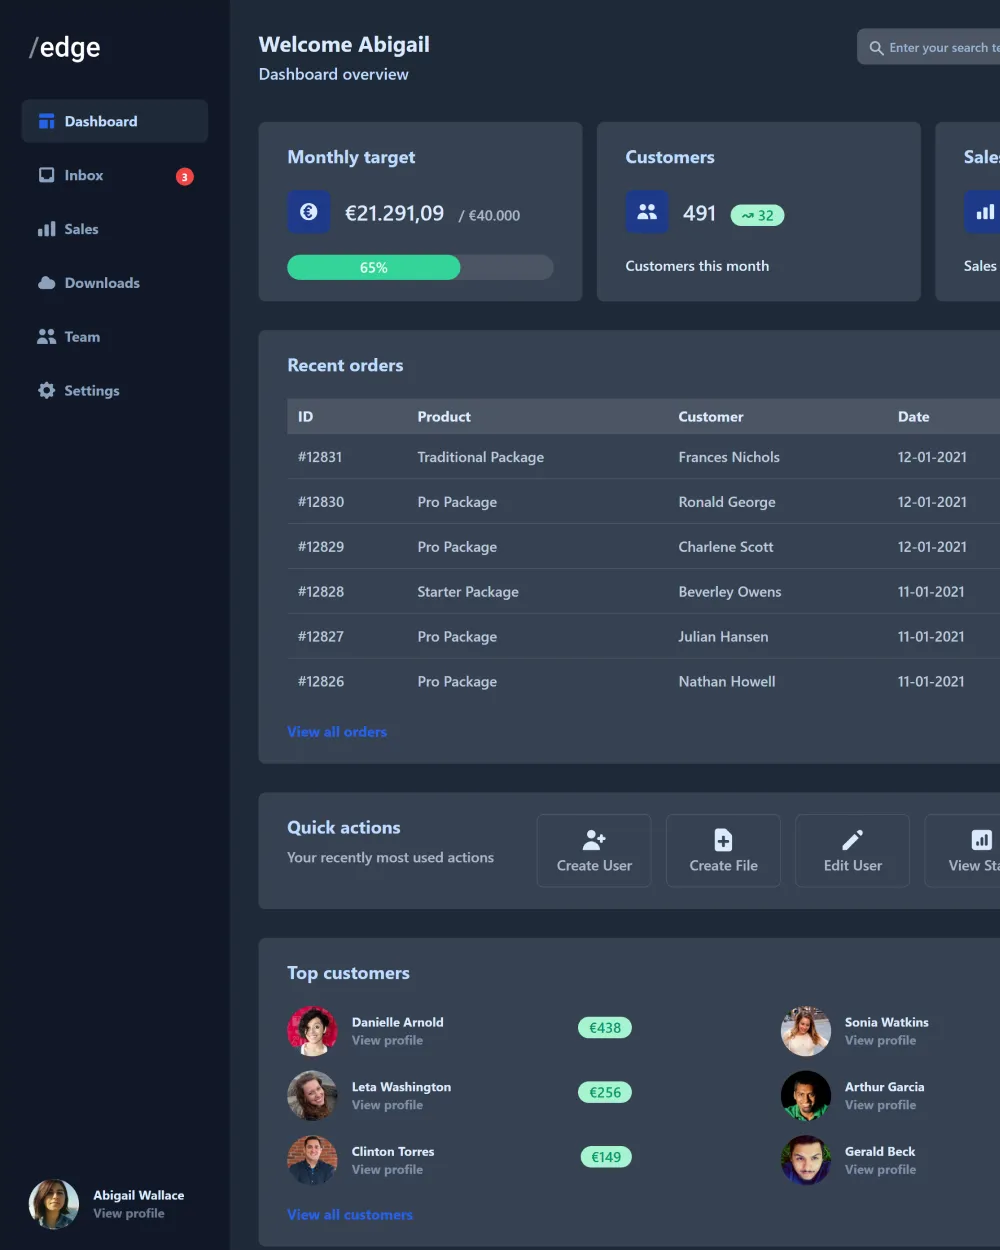Open Settings from the sidebar
Image resolution: width=1000 pixels, height=1250 pixels.
(x=115, y=391)
